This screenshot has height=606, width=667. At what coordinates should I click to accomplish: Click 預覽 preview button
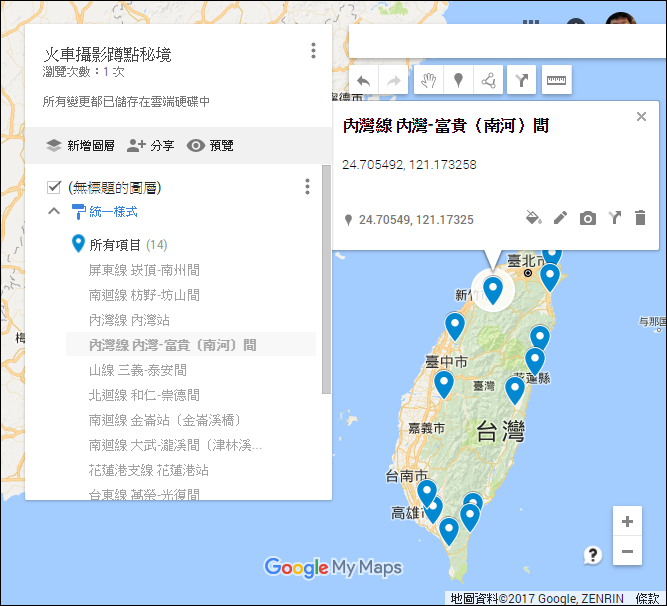pyautogui.click(x=210, y=145)
